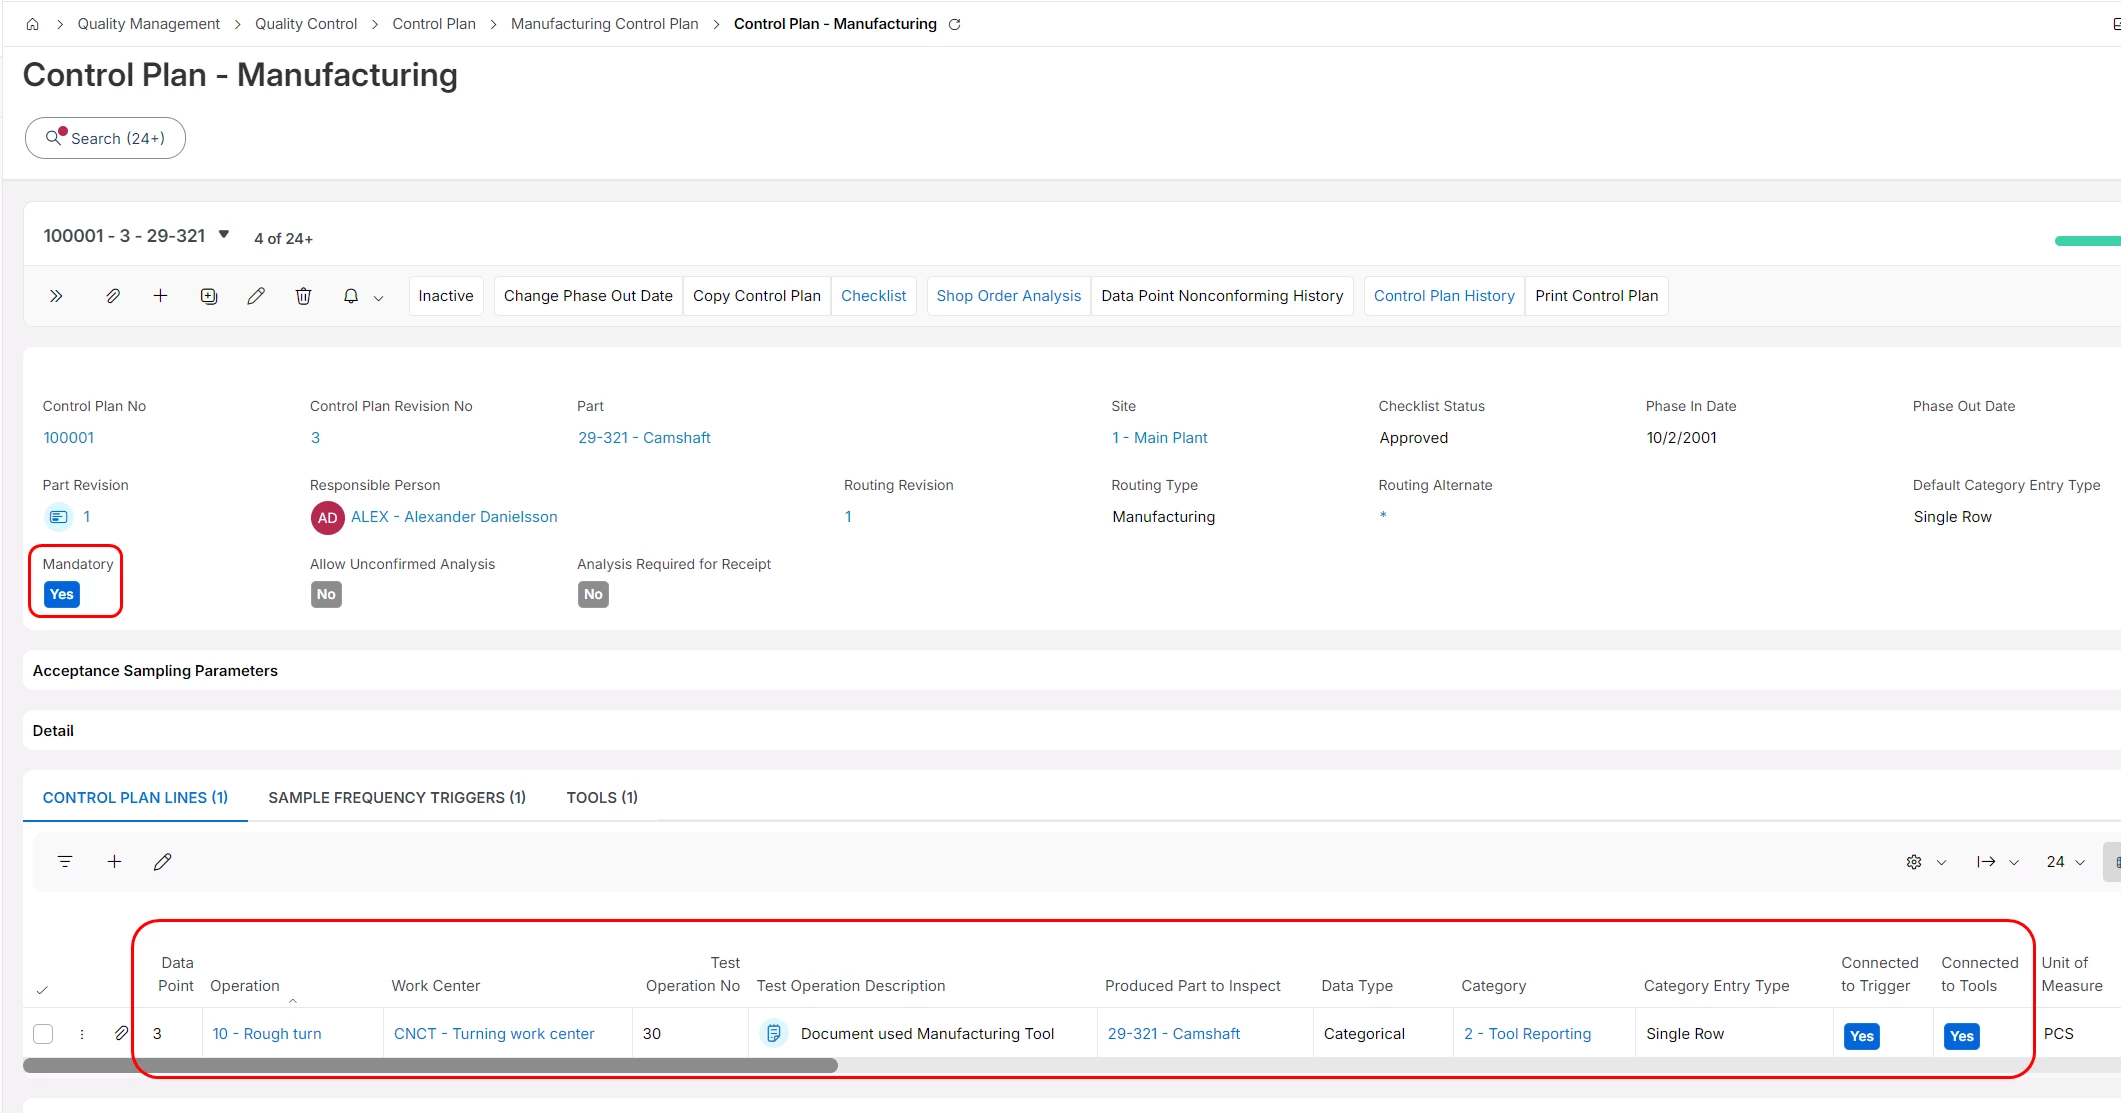Screen dimensions: 2121x1113
Task: Click the Copy Control Plan button
Action: click(x=756, y=296)
